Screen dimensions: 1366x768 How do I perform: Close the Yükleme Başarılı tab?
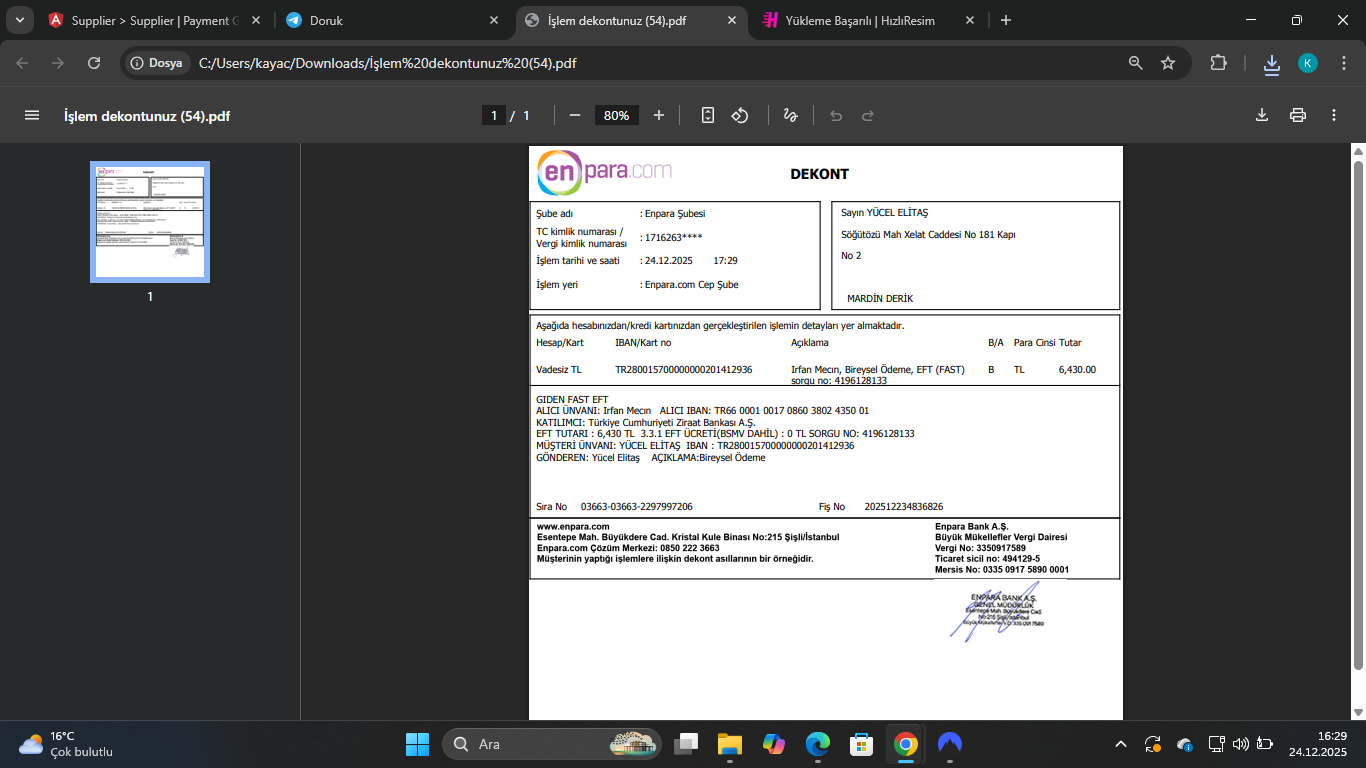click(970, 20)
